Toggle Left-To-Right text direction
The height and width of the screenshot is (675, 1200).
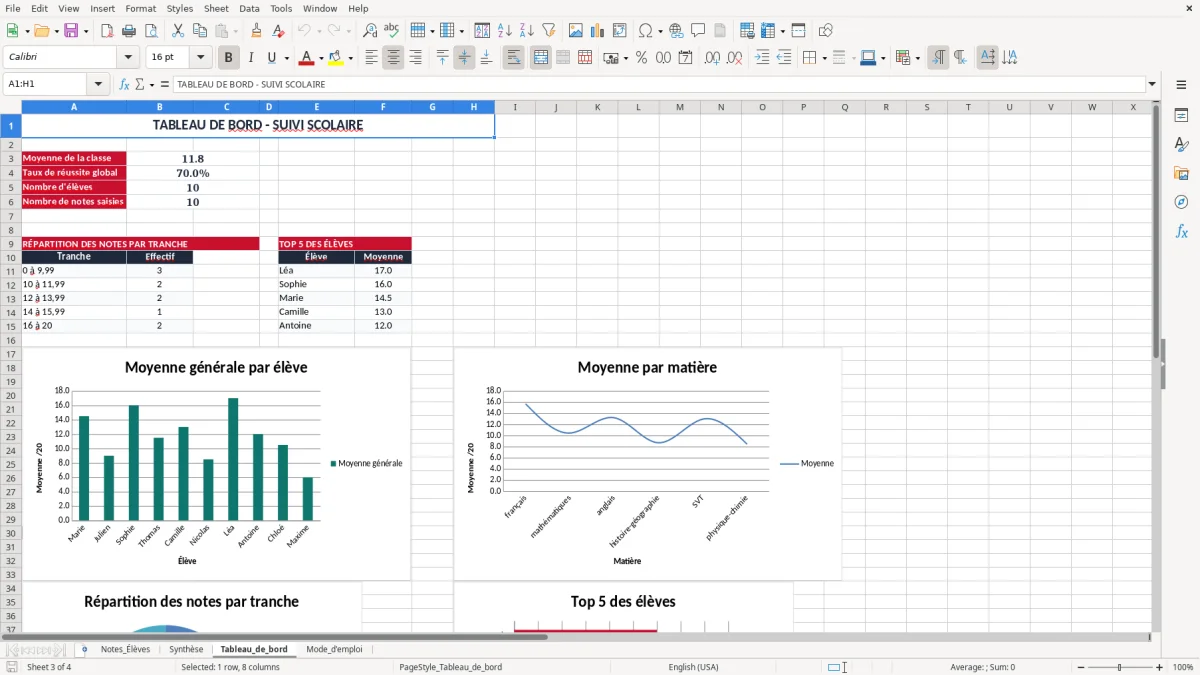(938, 58)
